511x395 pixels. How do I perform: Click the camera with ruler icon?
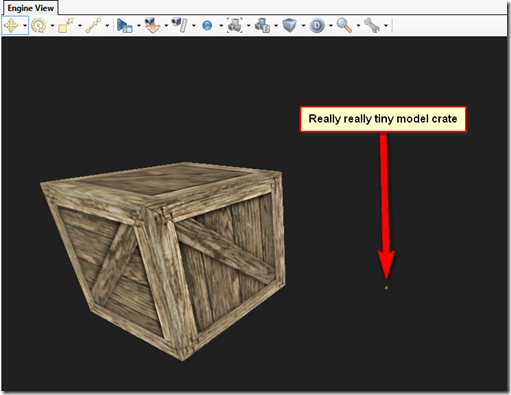pos(180,25)
